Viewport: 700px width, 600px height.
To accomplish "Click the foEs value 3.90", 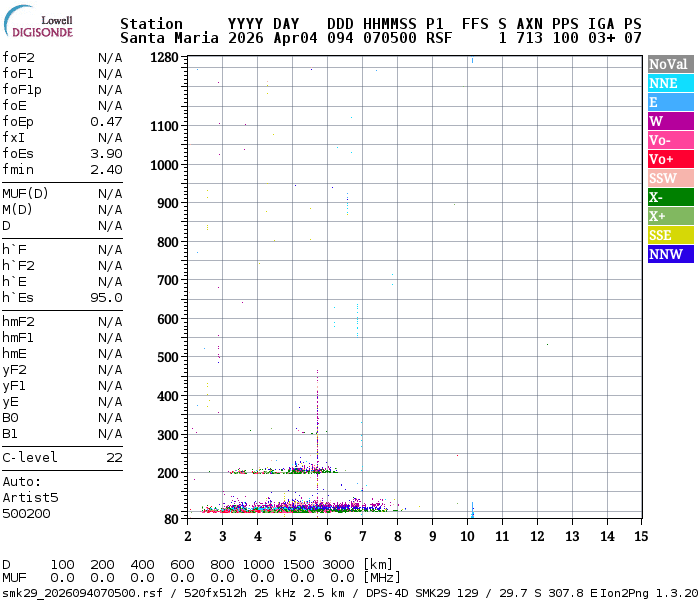I will pos(106,153).
